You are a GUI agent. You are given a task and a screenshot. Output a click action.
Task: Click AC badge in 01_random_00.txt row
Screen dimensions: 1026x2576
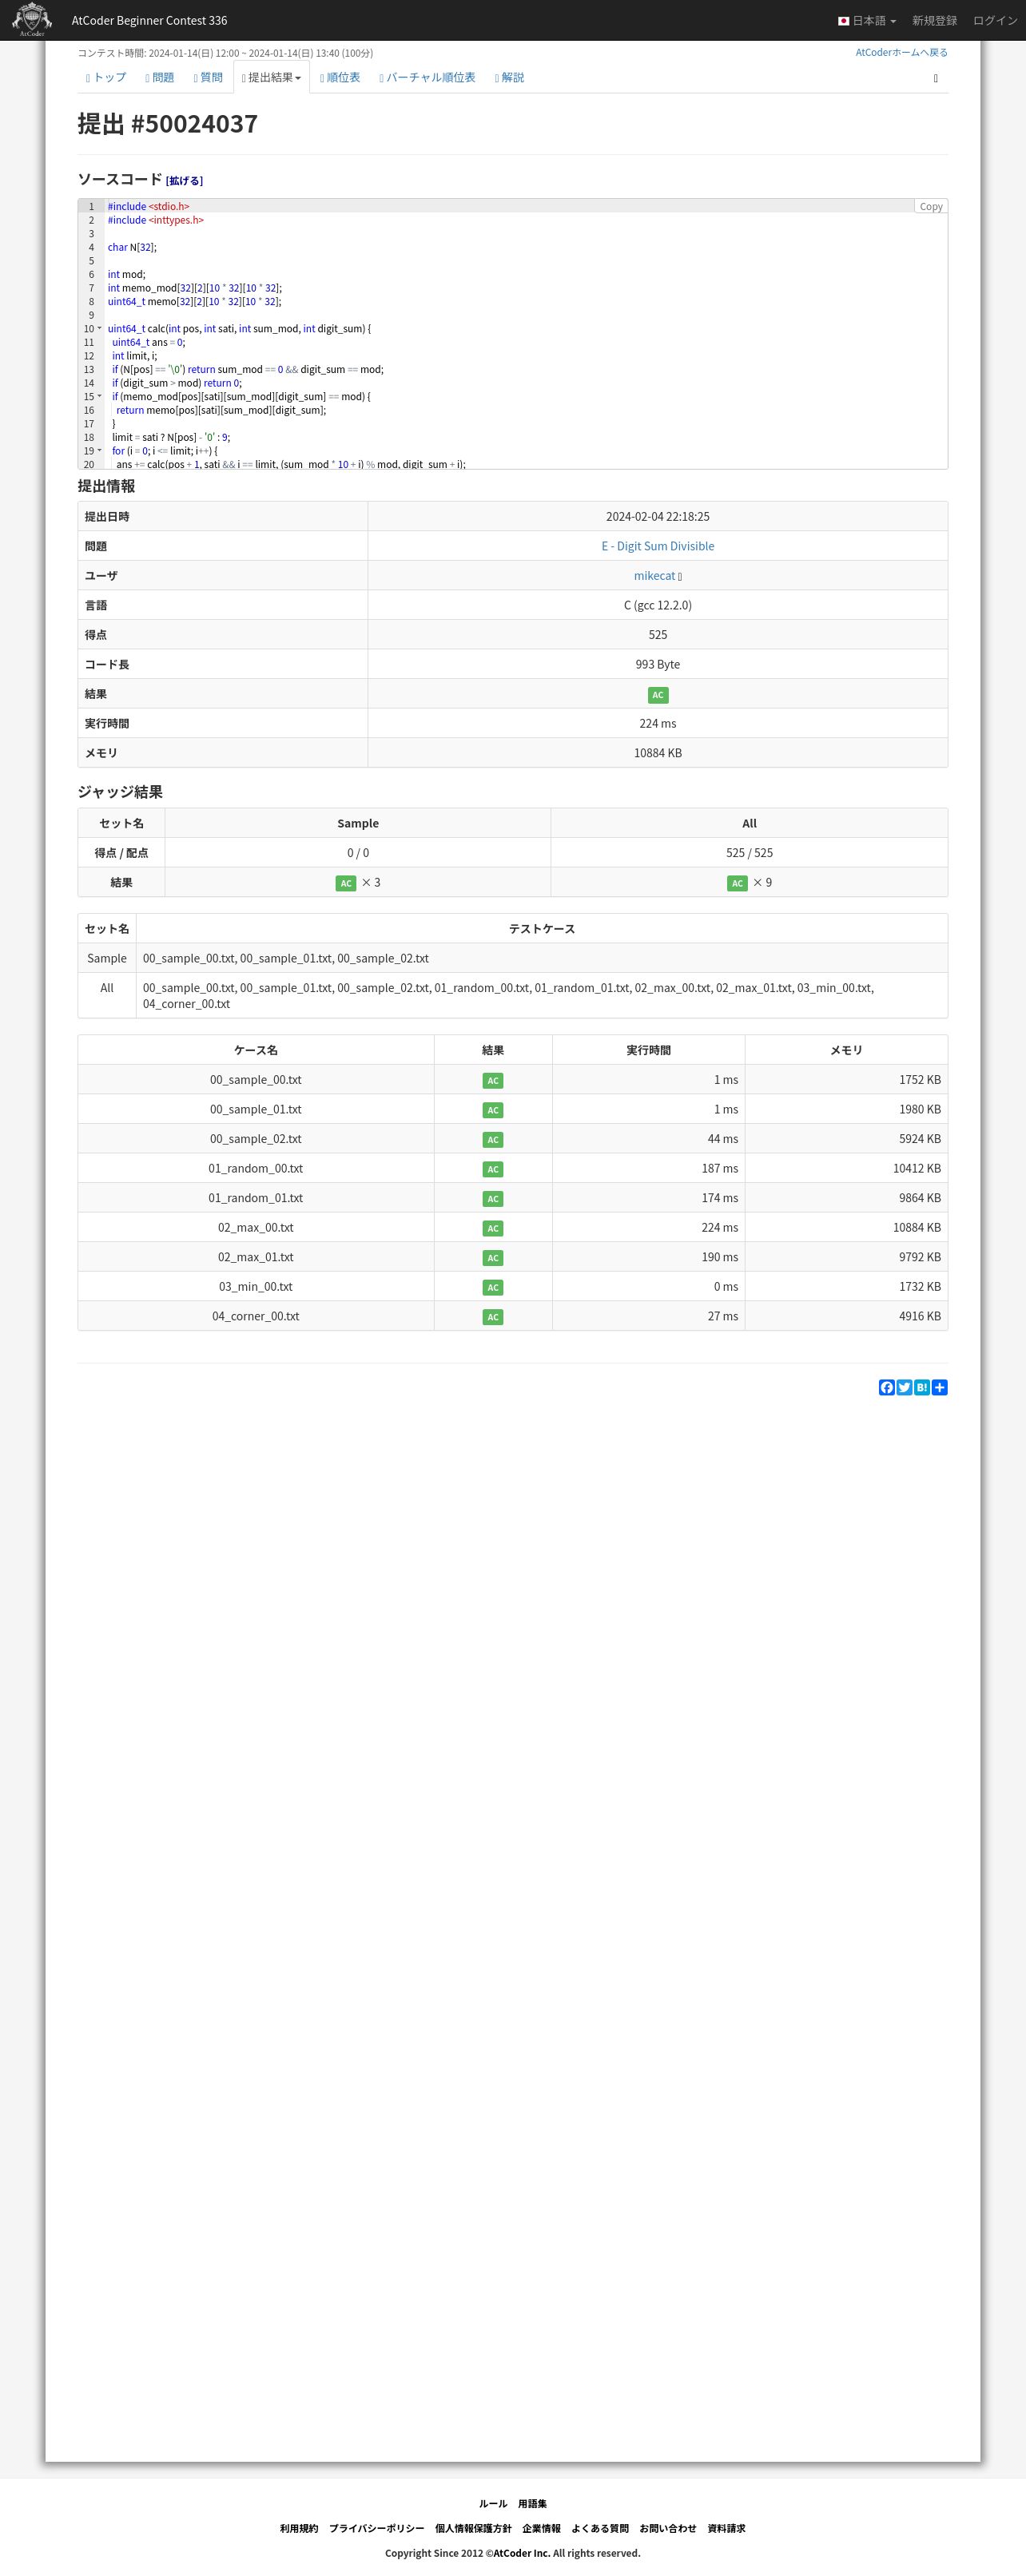492,1169
